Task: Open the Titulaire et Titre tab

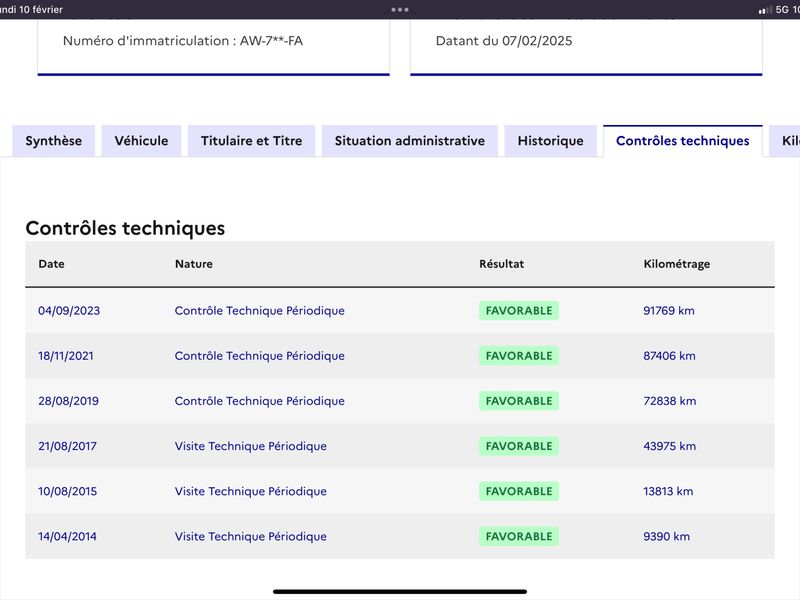Action: pos(252,141)
